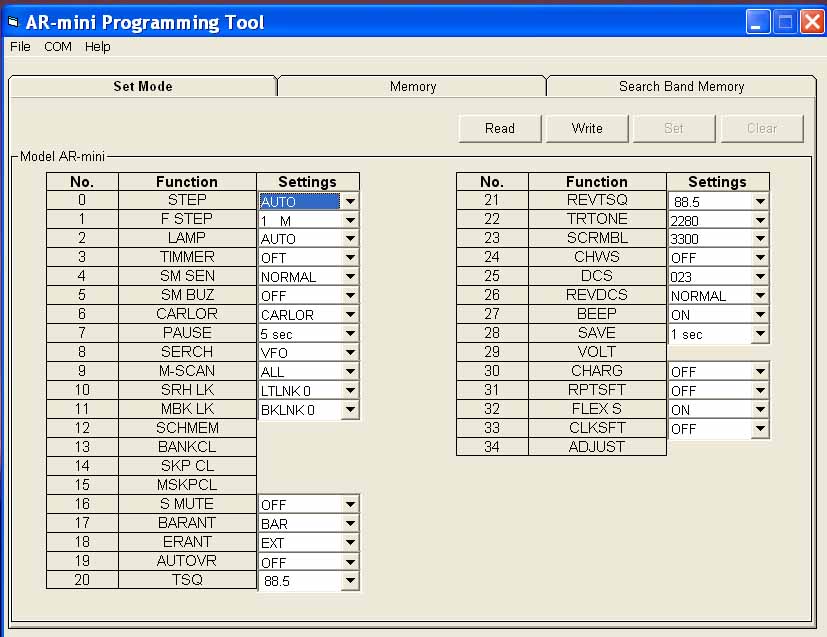Open the TIMMER settings dropdown

coord(350,258)
